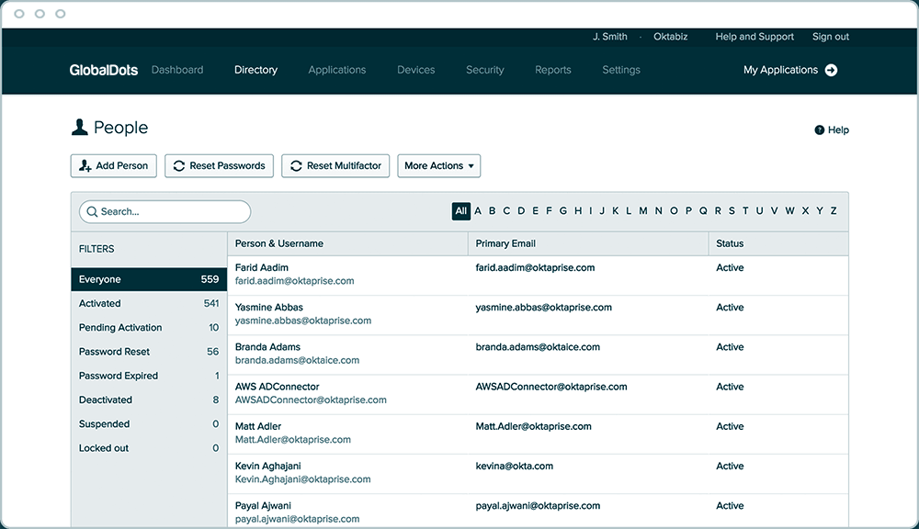Switch to the Security menu

[x=485, y=70]
